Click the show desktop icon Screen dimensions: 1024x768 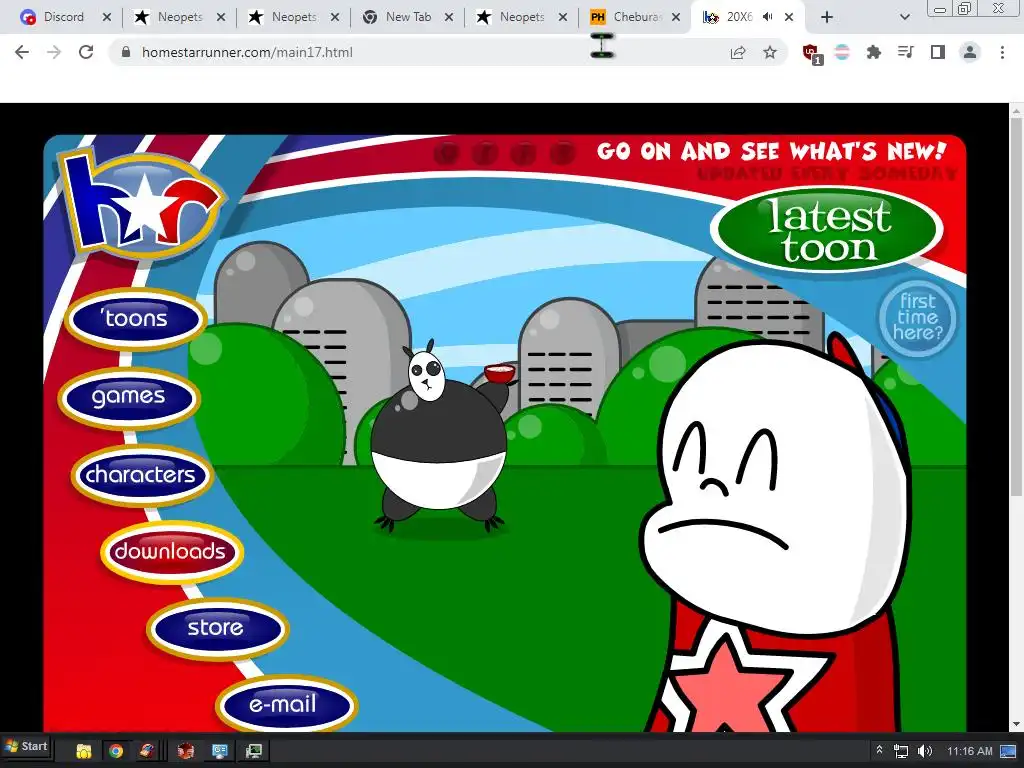1008,751
